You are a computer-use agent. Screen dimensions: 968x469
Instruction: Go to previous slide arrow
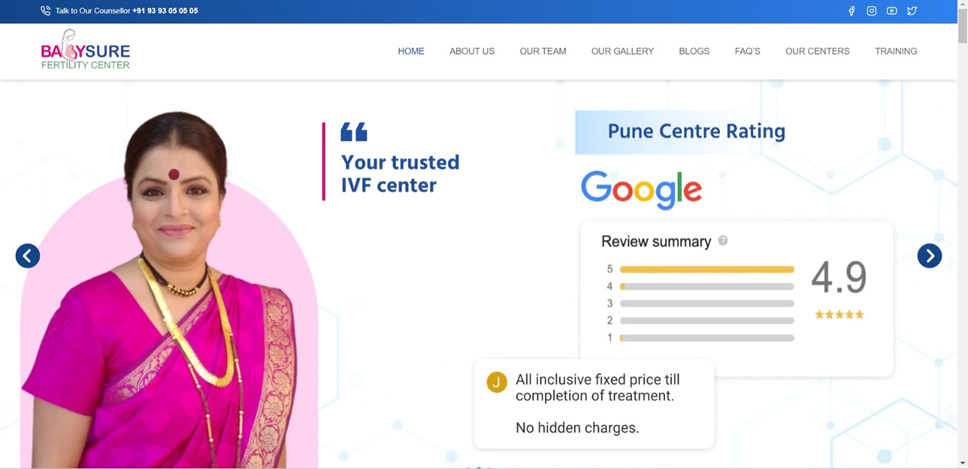pos(28,255)
